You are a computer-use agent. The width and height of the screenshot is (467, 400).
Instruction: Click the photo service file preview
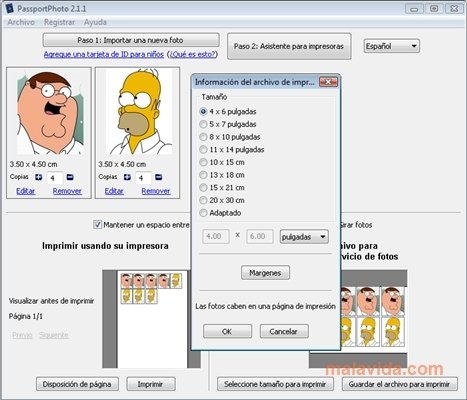374,319
